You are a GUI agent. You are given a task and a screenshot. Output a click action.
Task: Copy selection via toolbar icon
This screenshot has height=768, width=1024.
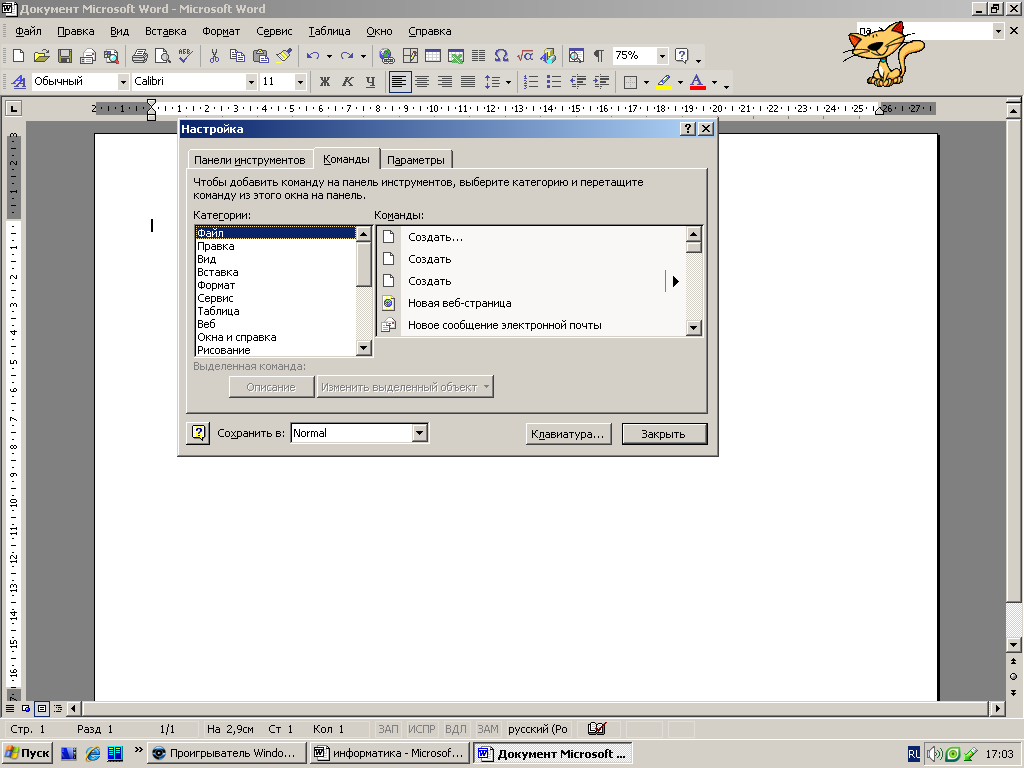pyautogui.click(x=237, y=56)
